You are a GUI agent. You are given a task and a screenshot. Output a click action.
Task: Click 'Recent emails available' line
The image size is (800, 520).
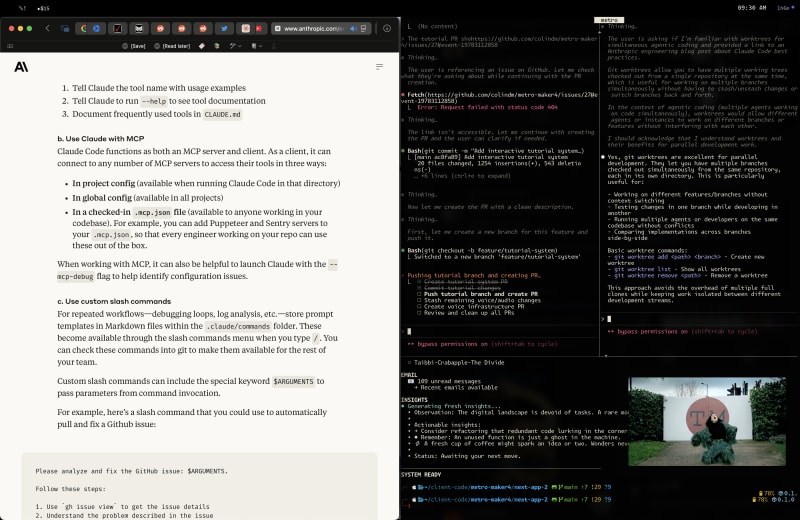pos(459,387)
